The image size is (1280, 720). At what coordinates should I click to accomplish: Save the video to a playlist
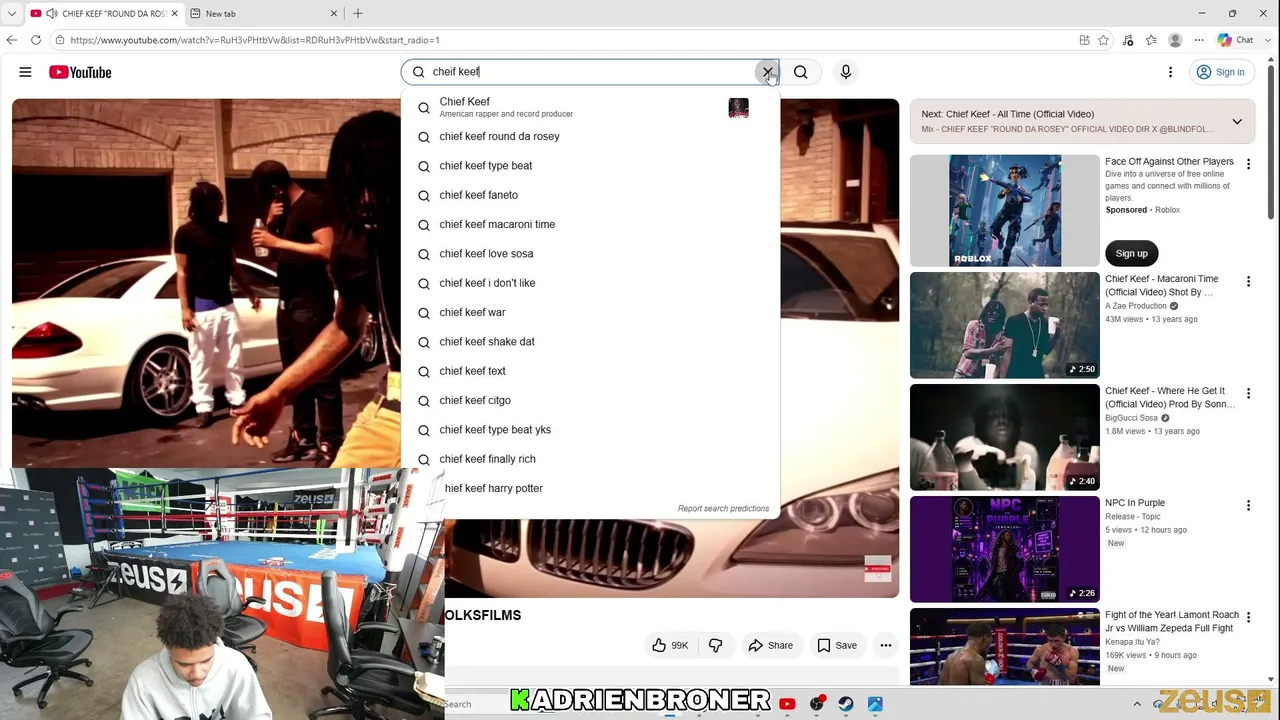pos(837,646)
